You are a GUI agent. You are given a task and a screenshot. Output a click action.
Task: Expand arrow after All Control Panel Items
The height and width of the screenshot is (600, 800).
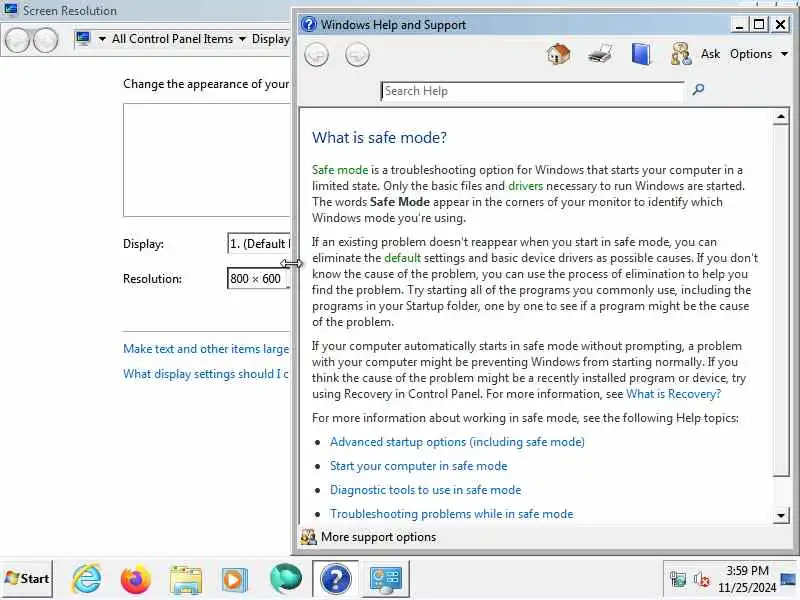coord(242,39)
